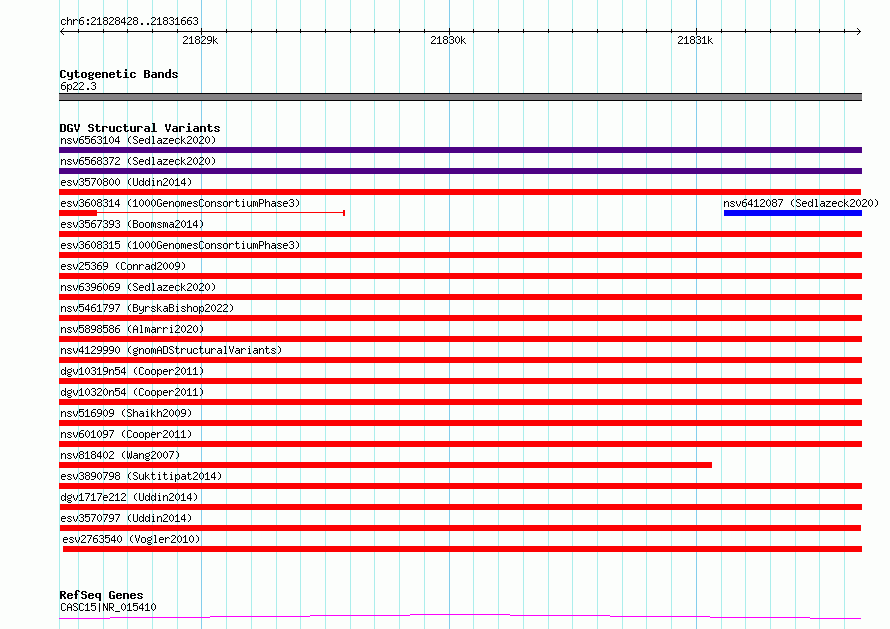Click right arrow of coordinate ruler
Viewport: 890px width, 629px height.
coord(858,32)
